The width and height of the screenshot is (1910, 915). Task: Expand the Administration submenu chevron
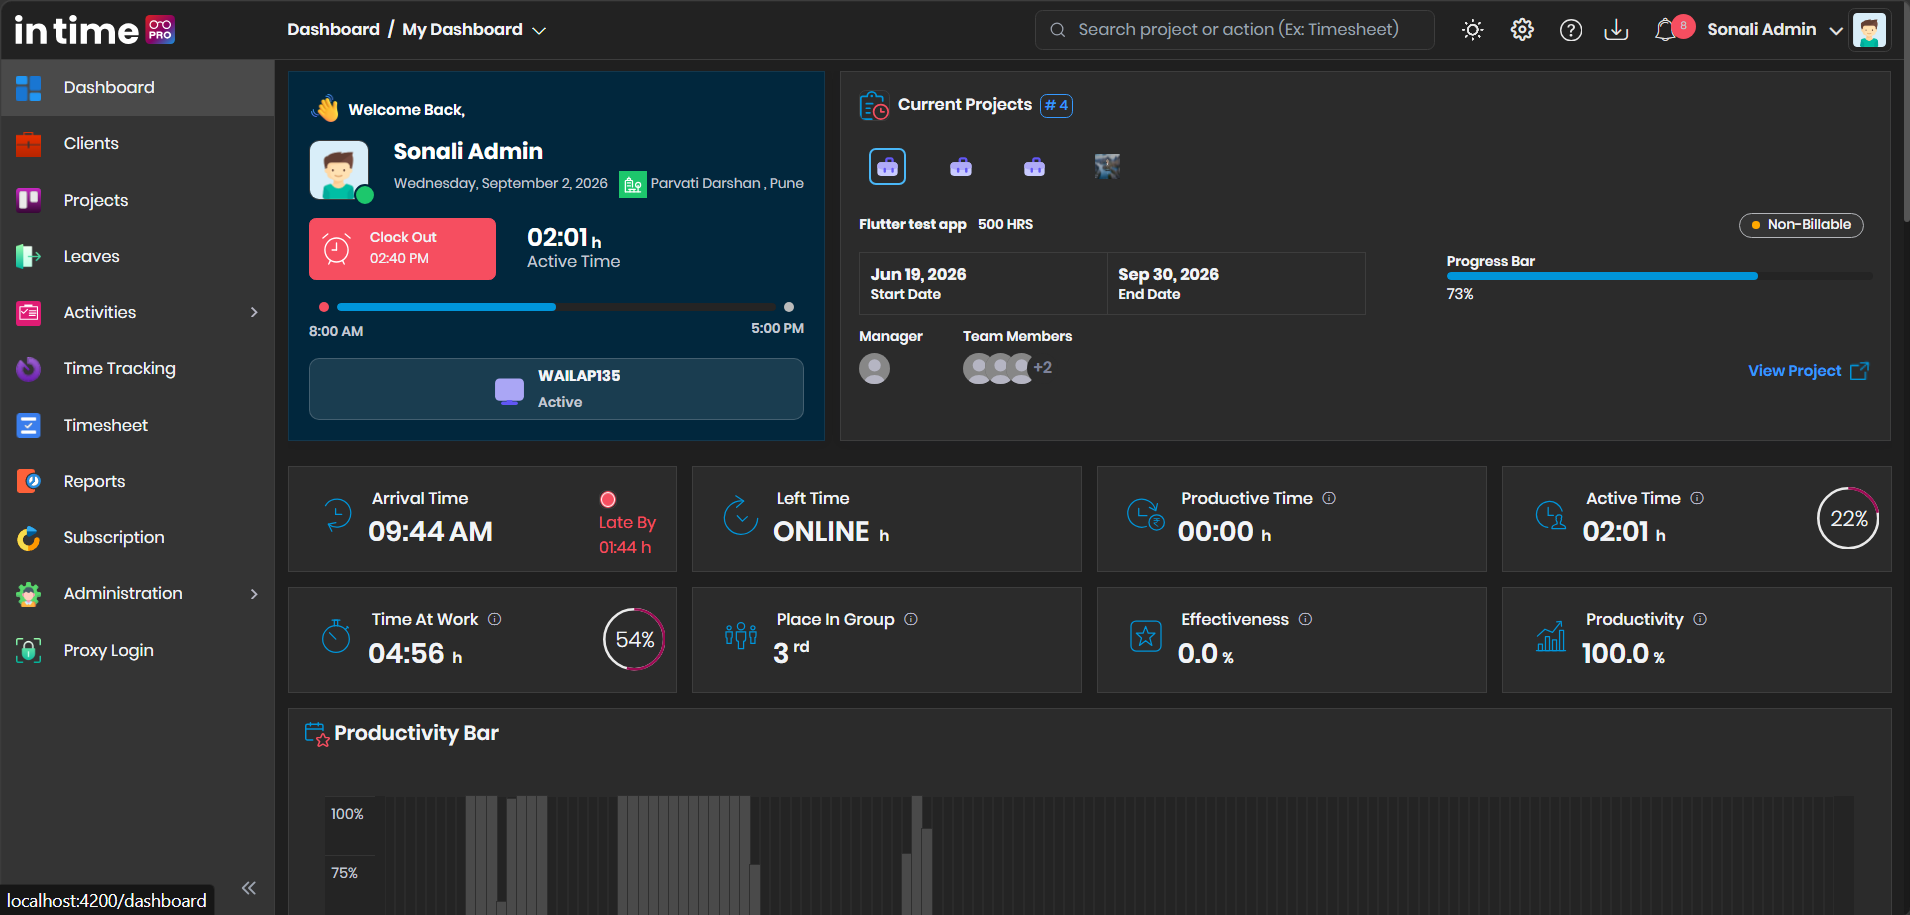254,594
